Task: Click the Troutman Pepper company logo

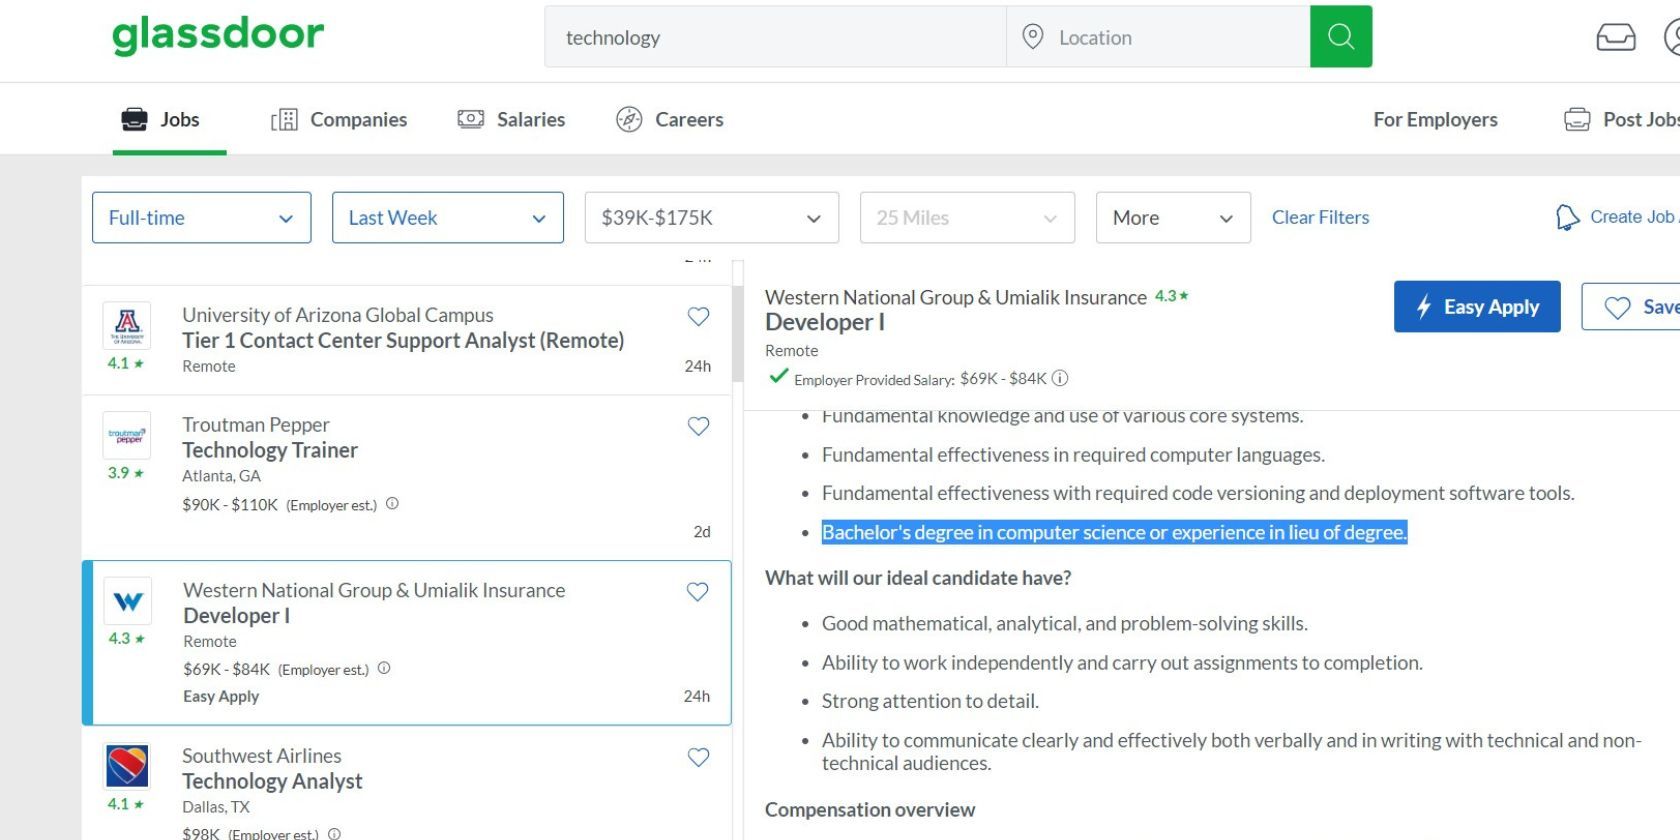Action: [127, 436]
